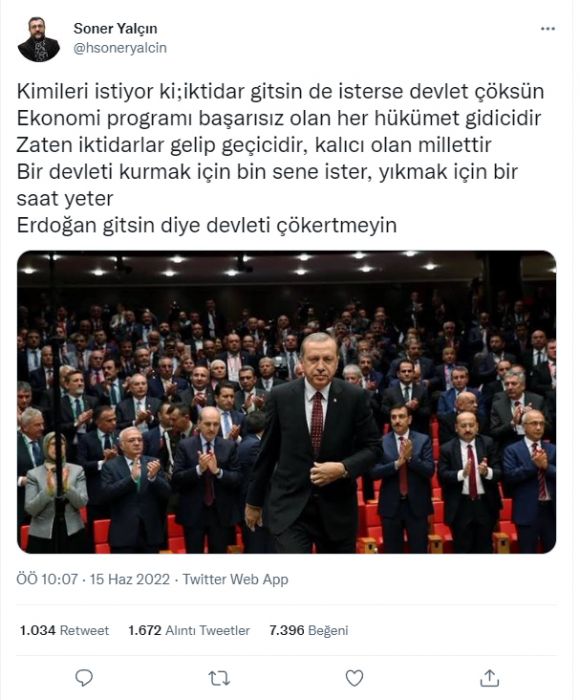Click the line beginning 'Ekonomi programı başarısız'

[279, 118]
